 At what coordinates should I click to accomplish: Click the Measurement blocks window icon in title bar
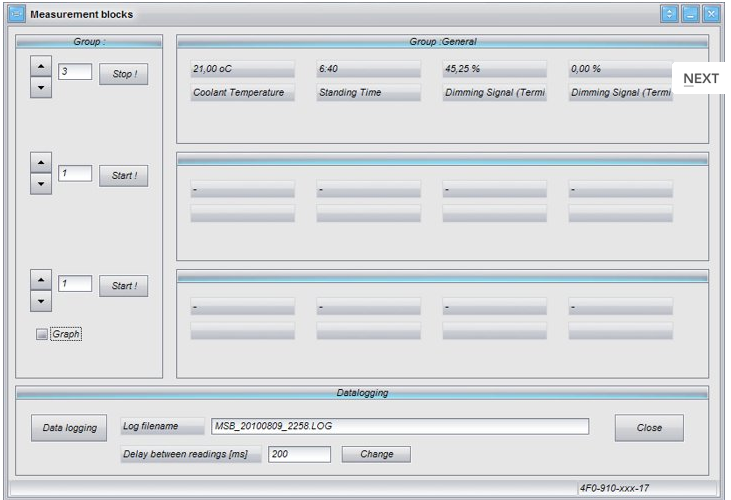click(16, 14)
